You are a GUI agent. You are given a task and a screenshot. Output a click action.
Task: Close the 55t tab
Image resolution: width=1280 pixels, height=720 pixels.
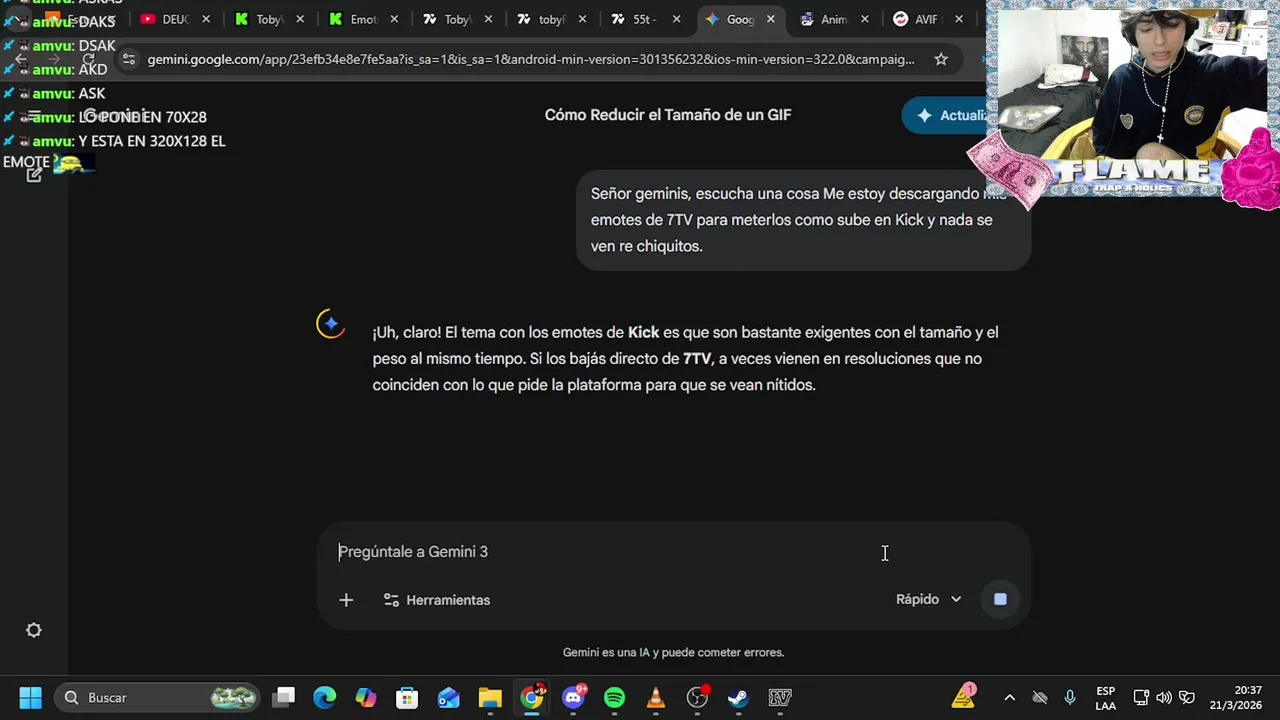point(677,19)
